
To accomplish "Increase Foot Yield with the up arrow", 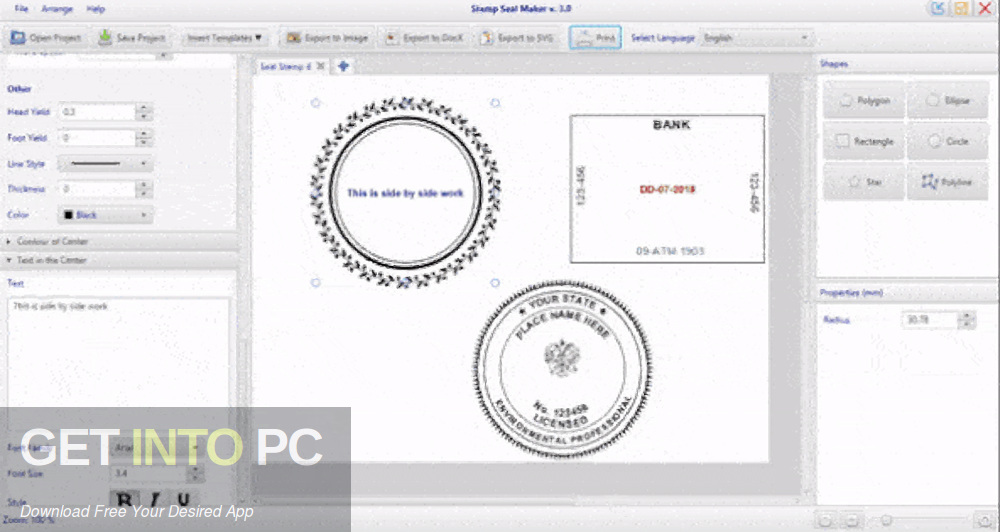I will coord(144,134).
